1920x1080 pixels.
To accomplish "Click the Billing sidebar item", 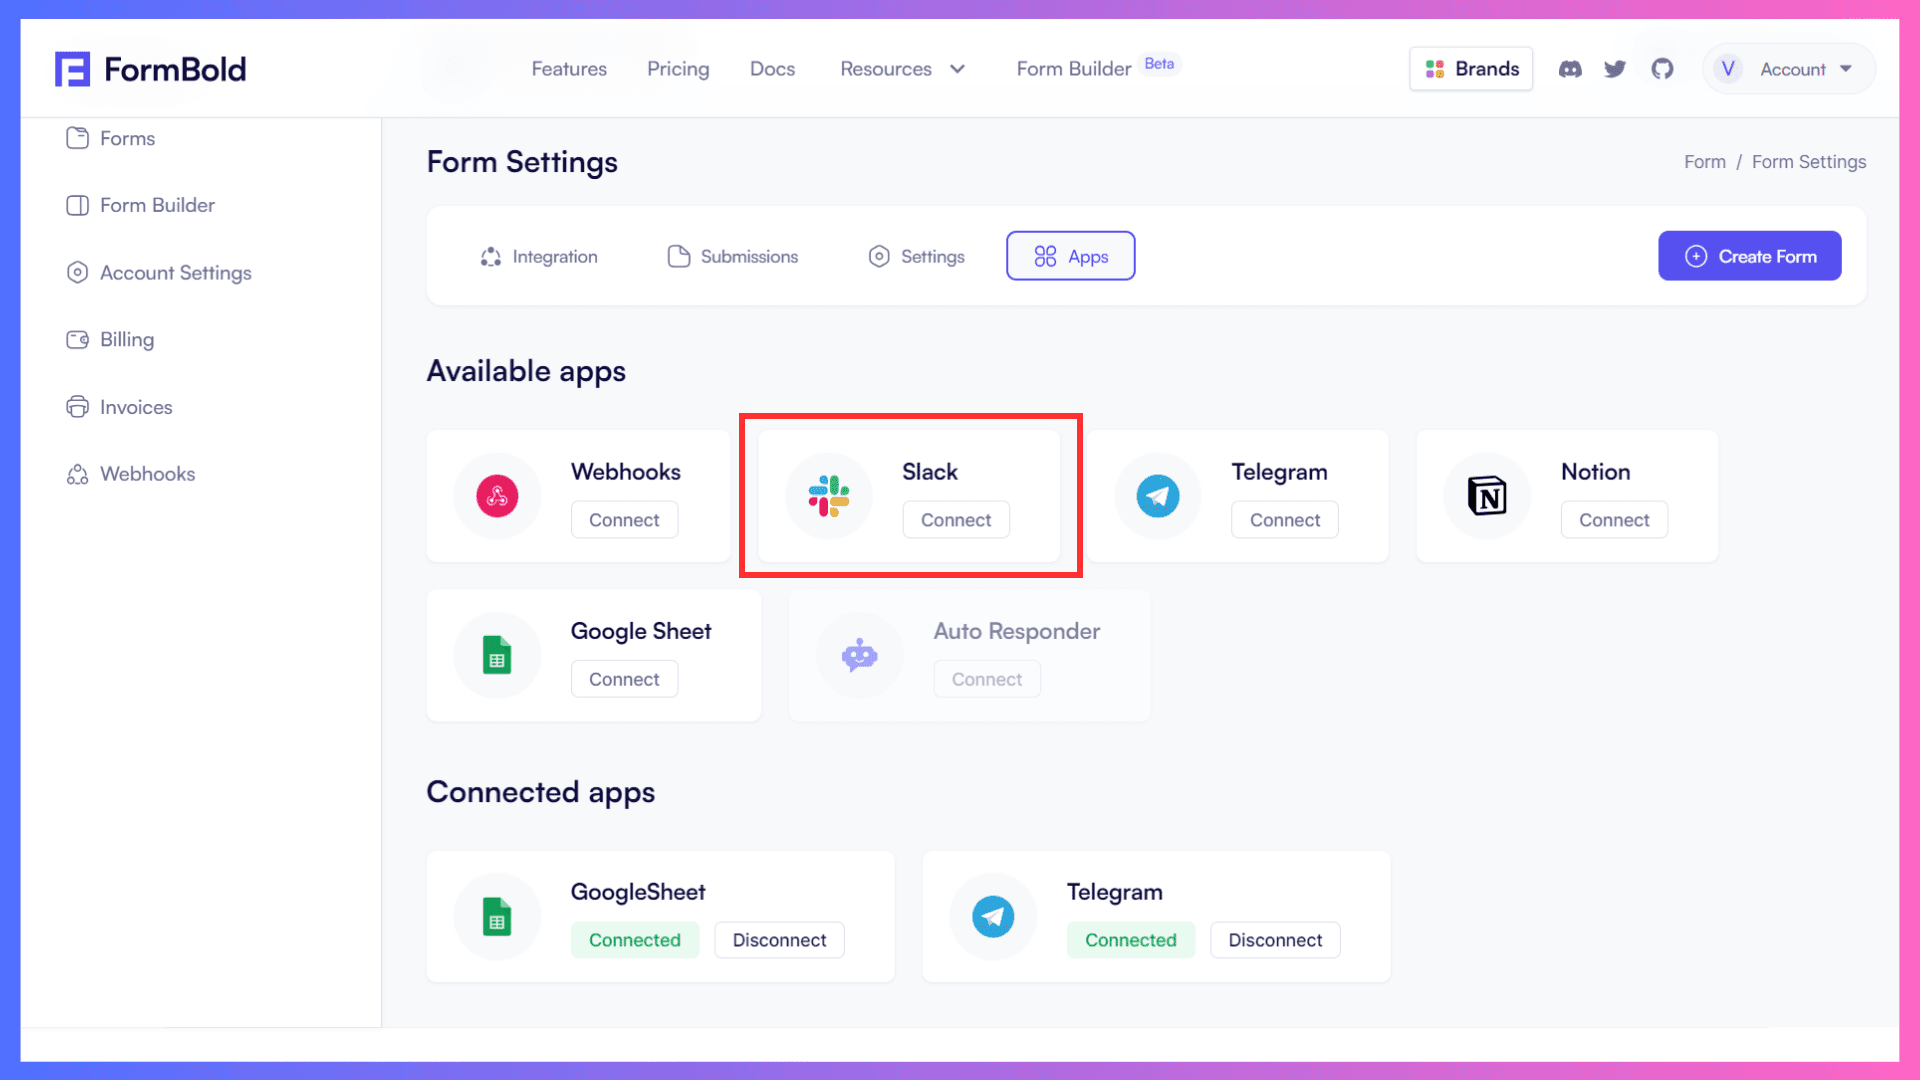I will [x=127, y=339].
